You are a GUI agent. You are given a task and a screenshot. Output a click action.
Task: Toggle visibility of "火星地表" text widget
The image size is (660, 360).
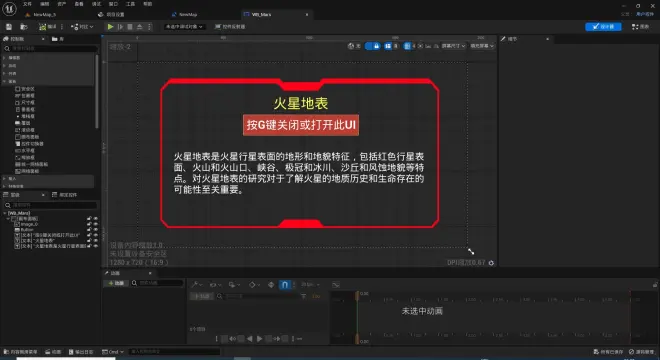coord(96,240)
